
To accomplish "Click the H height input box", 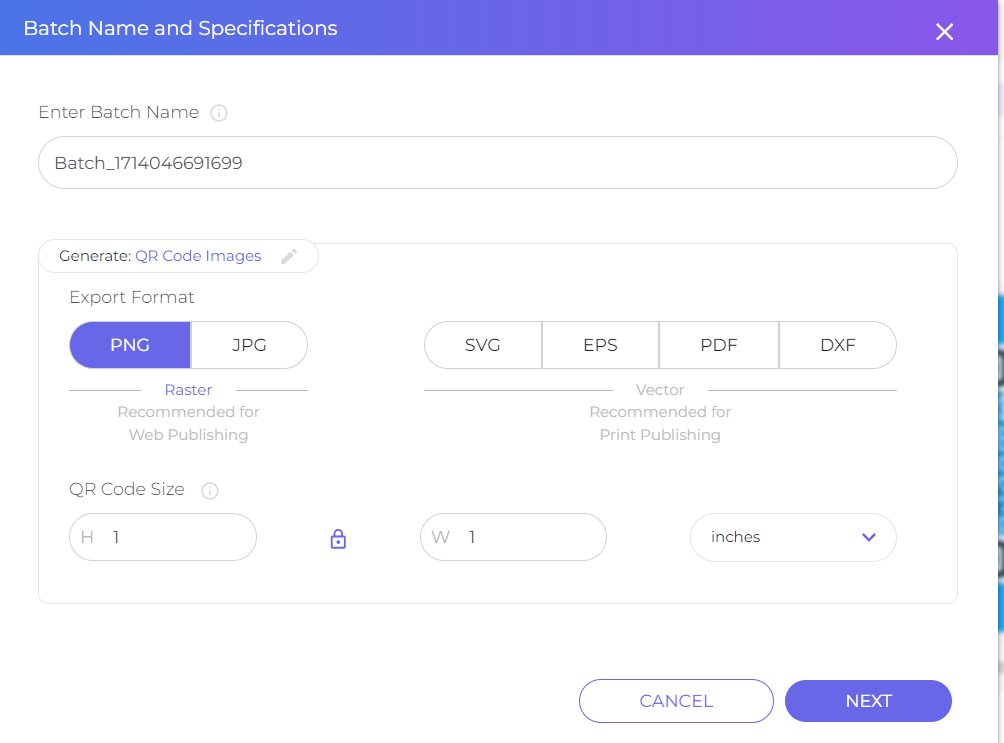I will click(162, 537).
